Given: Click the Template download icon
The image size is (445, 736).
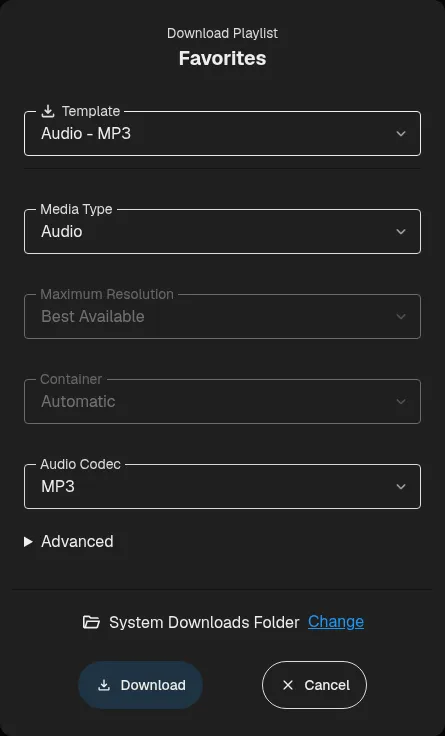Looking at the screenshot, I should click(x=48, y=111).
